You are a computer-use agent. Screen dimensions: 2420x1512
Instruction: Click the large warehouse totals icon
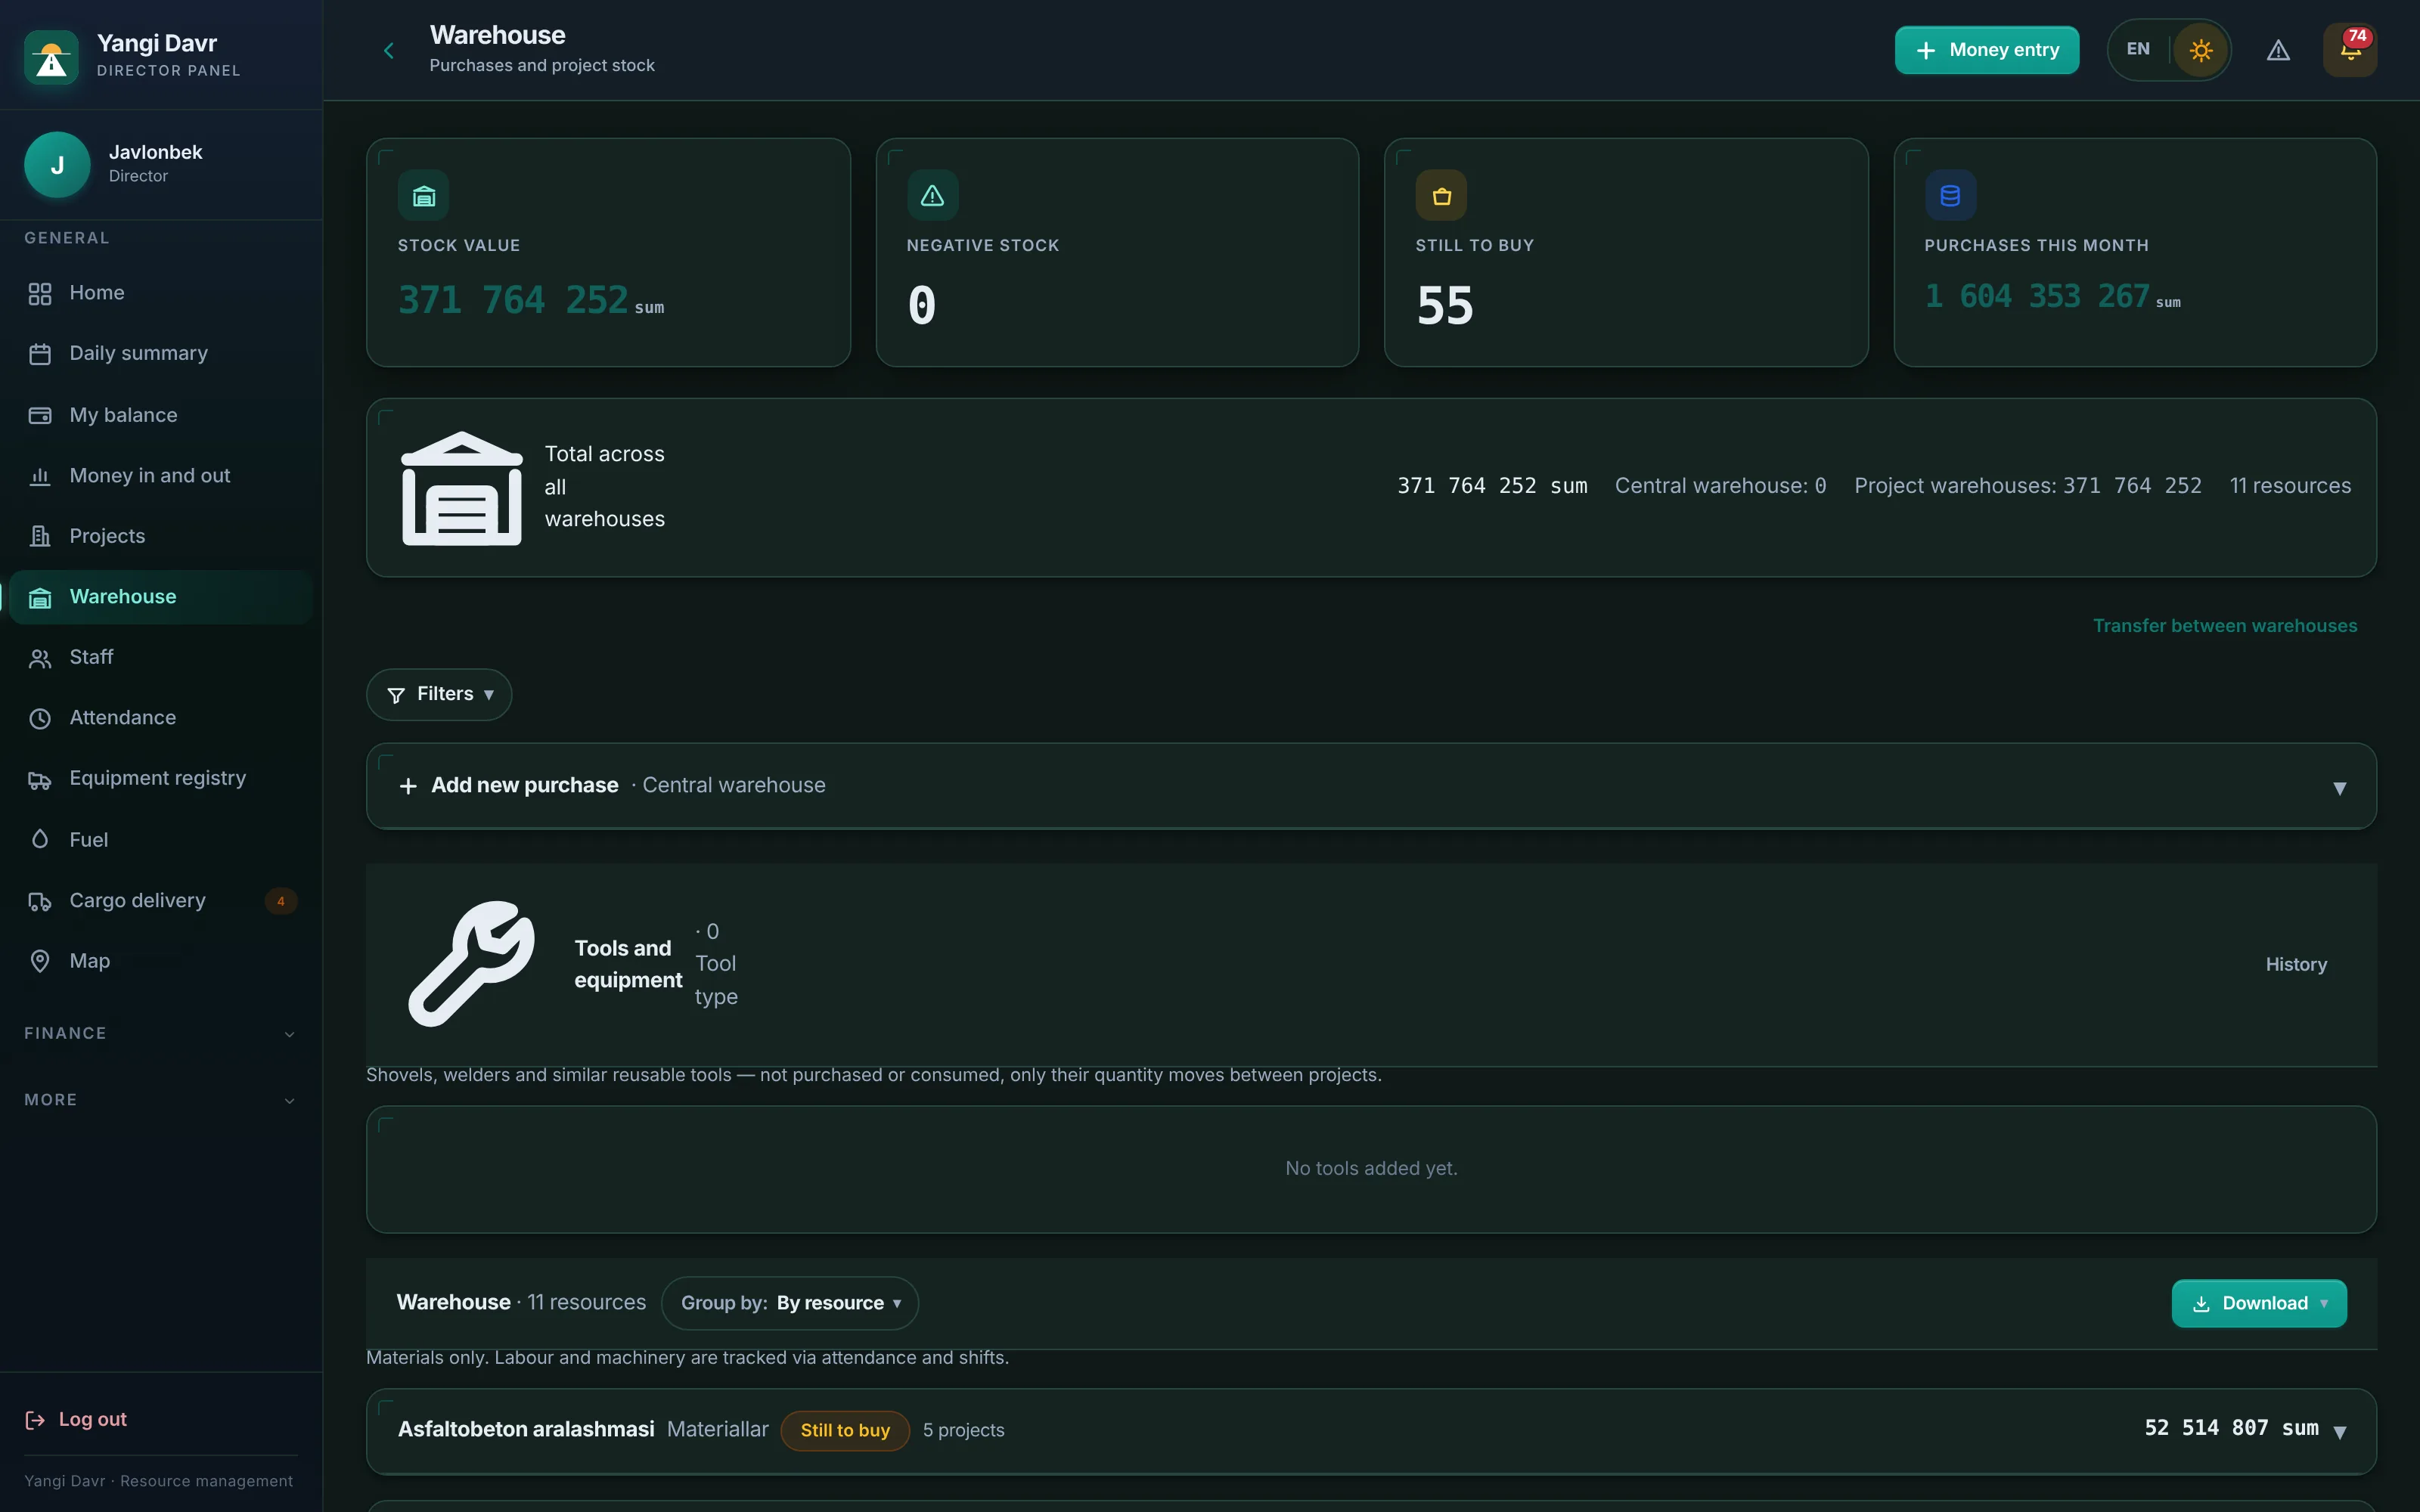[462, 488]
